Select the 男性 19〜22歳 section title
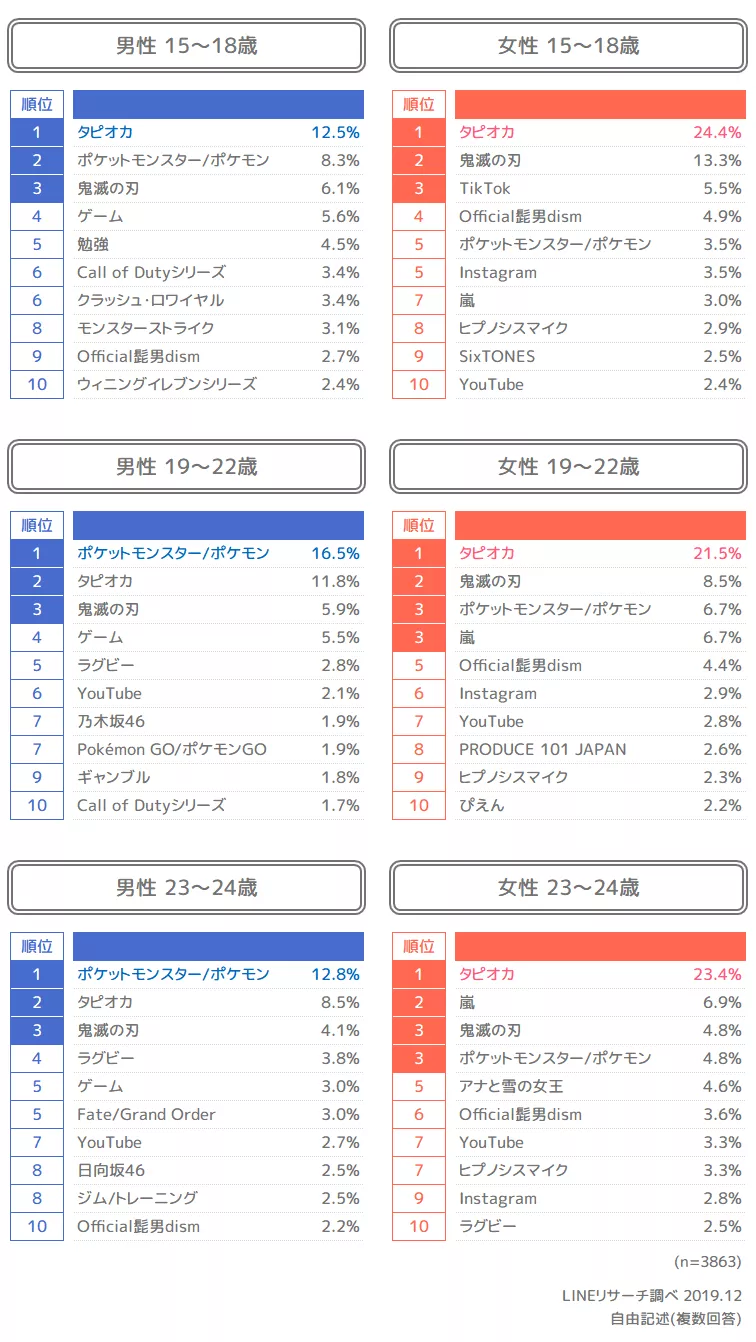Screen dimensions: 756x1342 [x=186, y=467]
